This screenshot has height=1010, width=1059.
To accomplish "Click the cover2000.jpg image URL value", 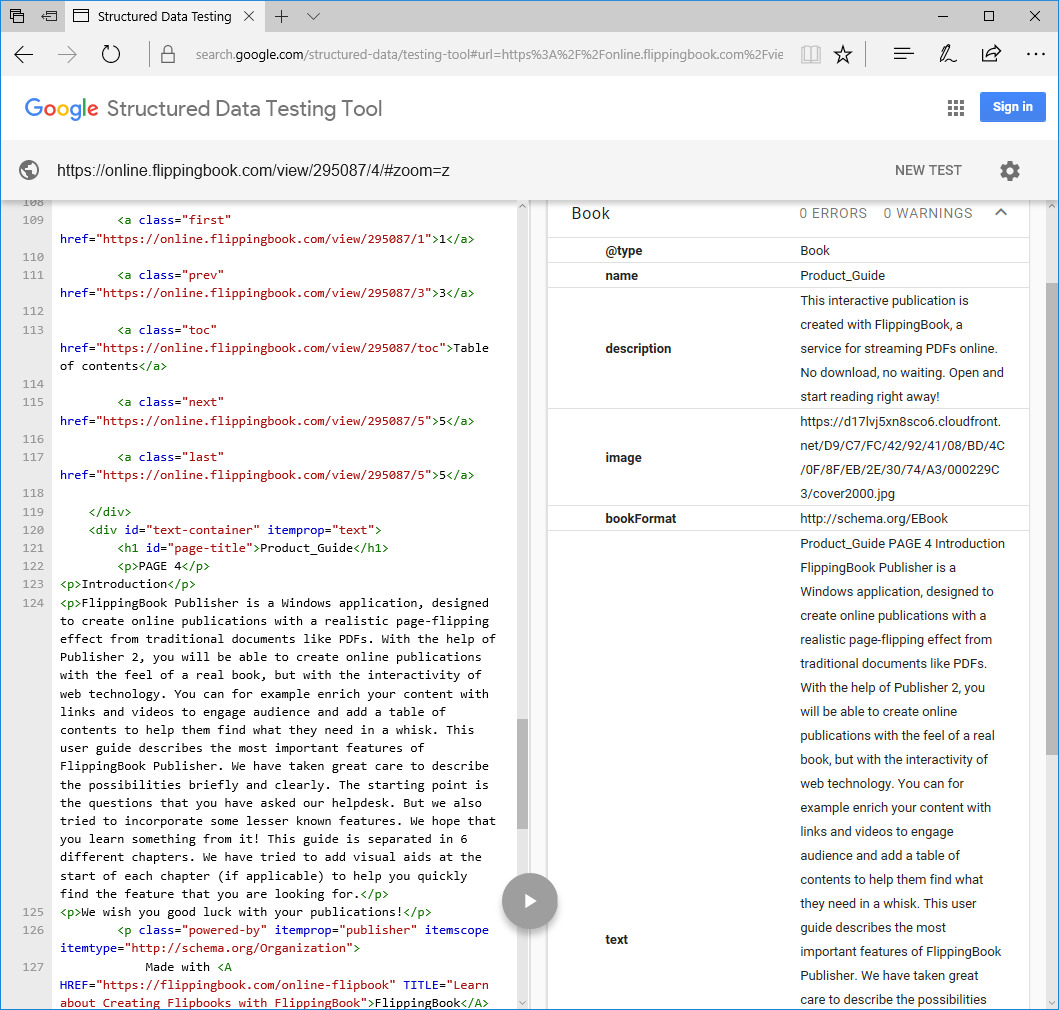I will tap(902, 457).
